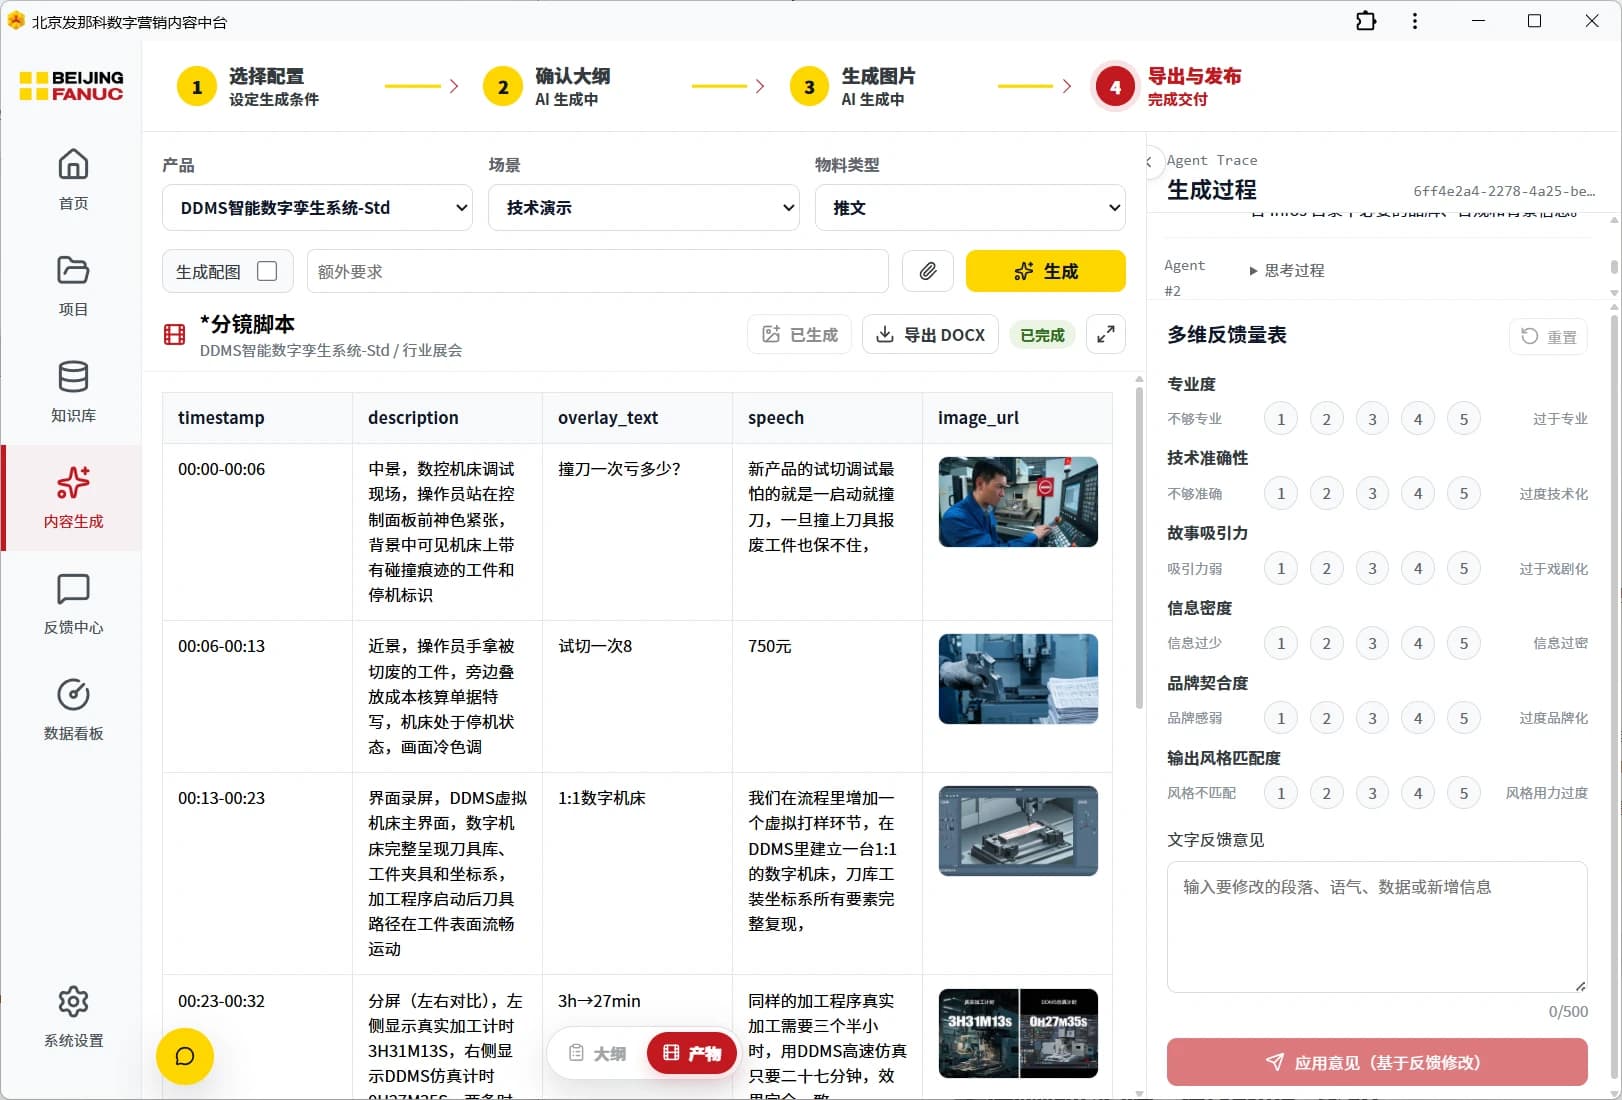Open thumbnail for 00:23-00:32 row

(1018, 1034)
